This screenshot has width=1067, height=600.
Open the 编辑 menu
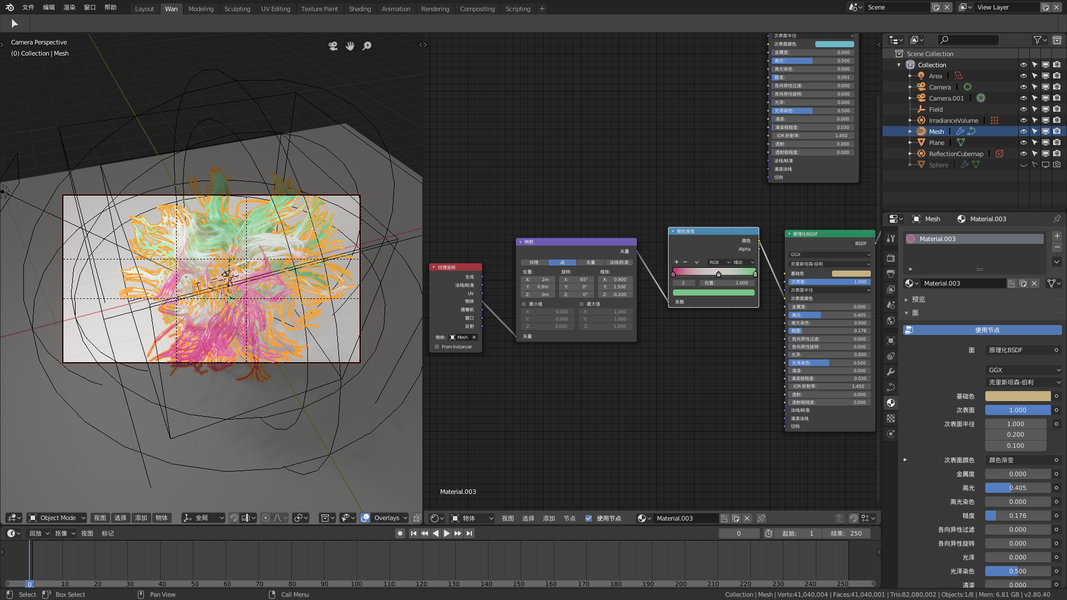point(49,7)
